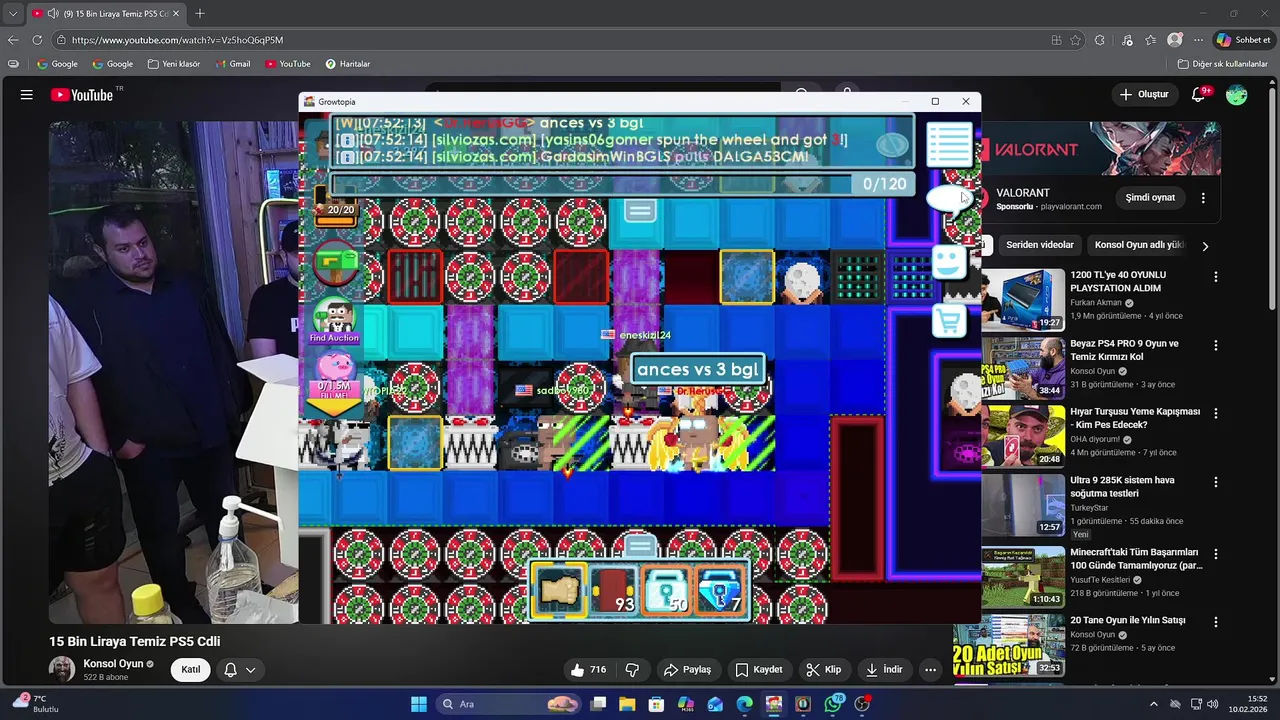1280x720 pixels.
Task: Toggle the channel notification bell setting
Action: click(x=239, y=670)
